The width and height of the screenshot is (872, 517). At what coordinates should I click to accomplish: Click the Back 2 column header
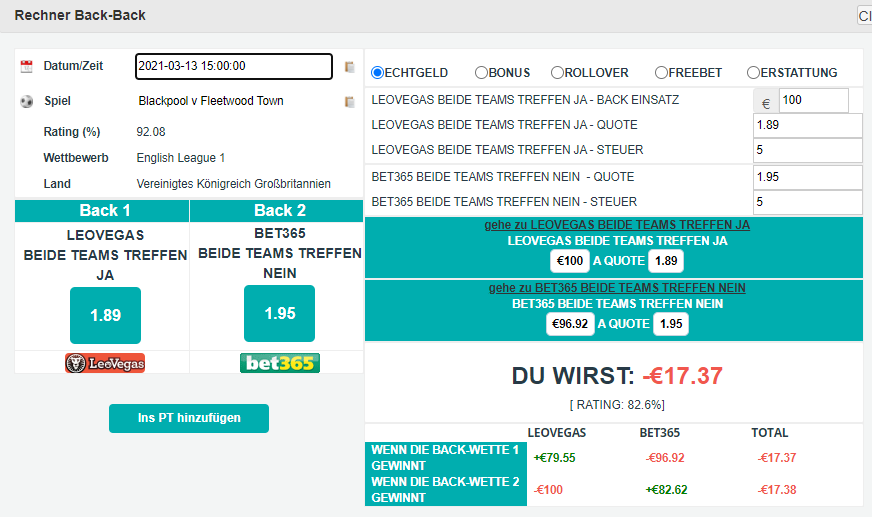pos(276,211)
